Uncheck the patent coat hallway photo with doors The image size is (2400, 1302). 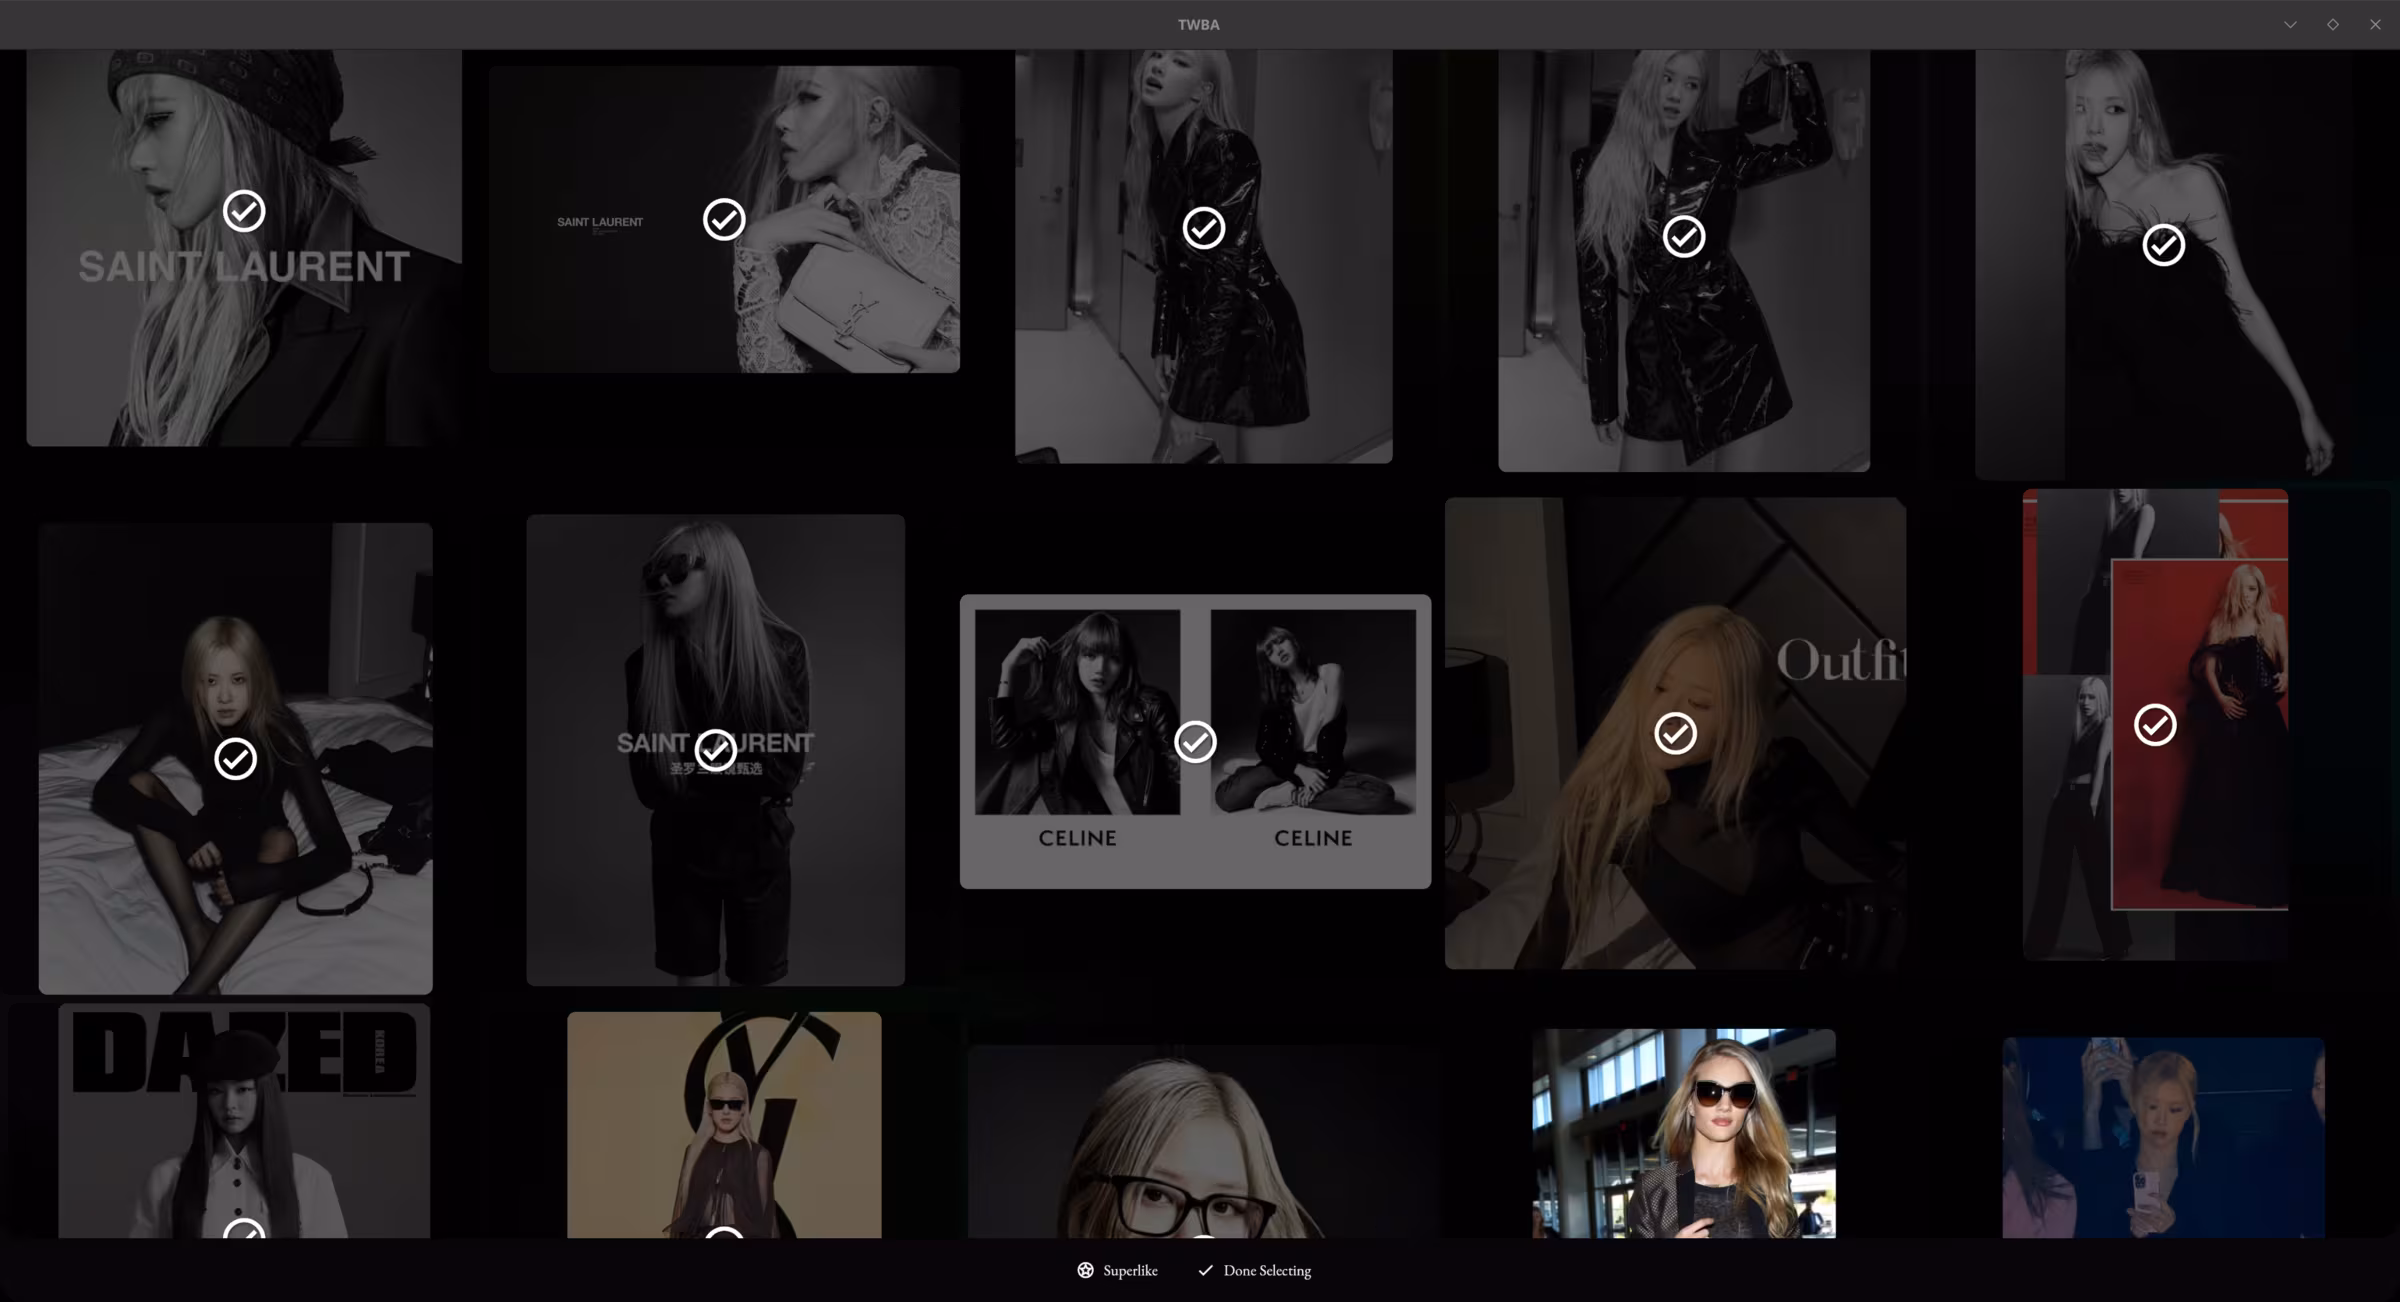1204,228
